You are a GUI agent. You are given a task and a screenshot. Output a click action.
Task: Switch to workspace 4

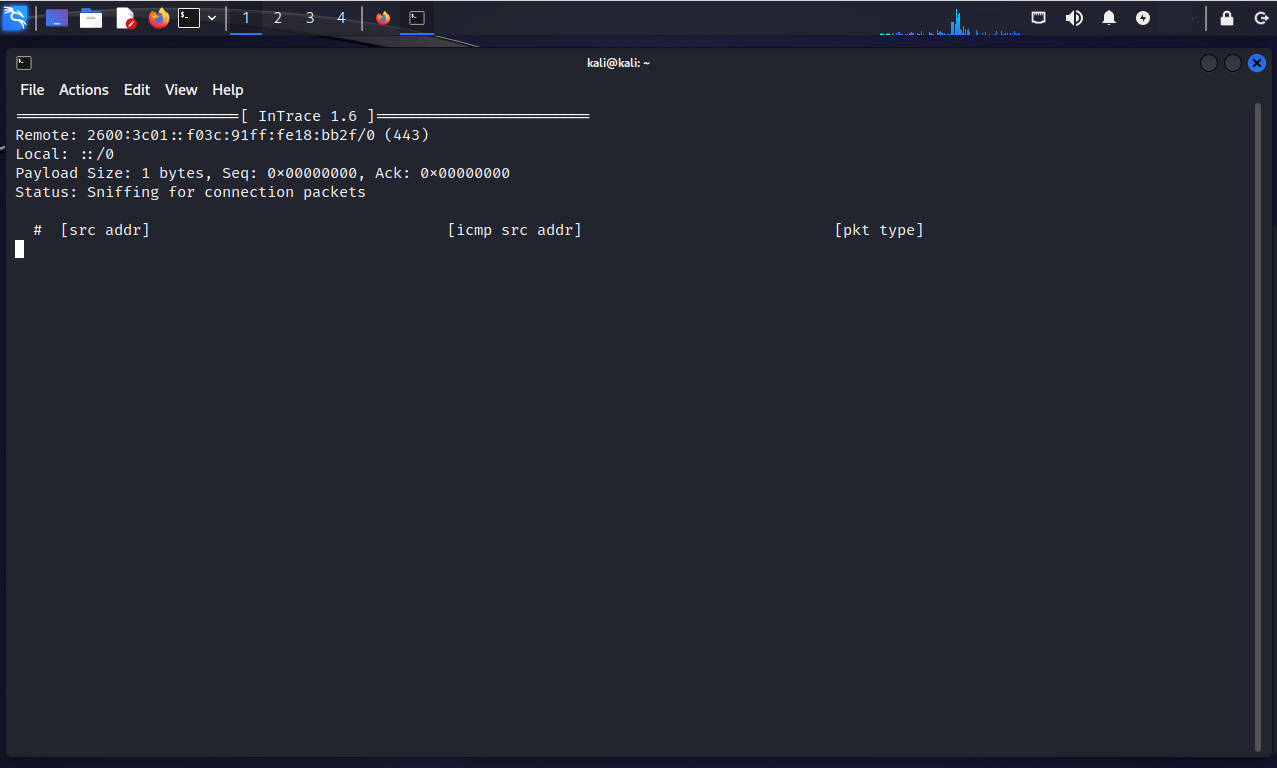coord(341,18)
